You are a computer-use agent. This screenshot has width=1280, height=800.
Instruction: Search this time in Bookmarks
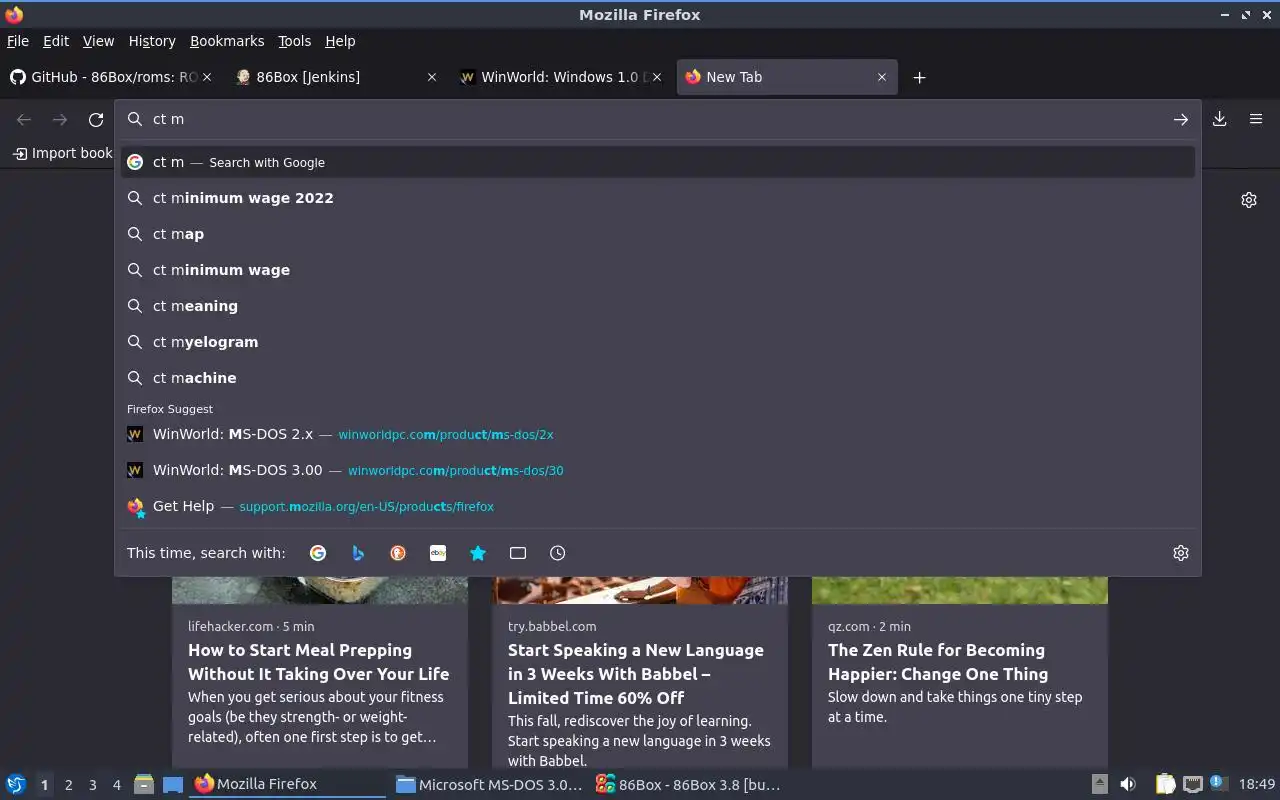(x=478, y=553)
